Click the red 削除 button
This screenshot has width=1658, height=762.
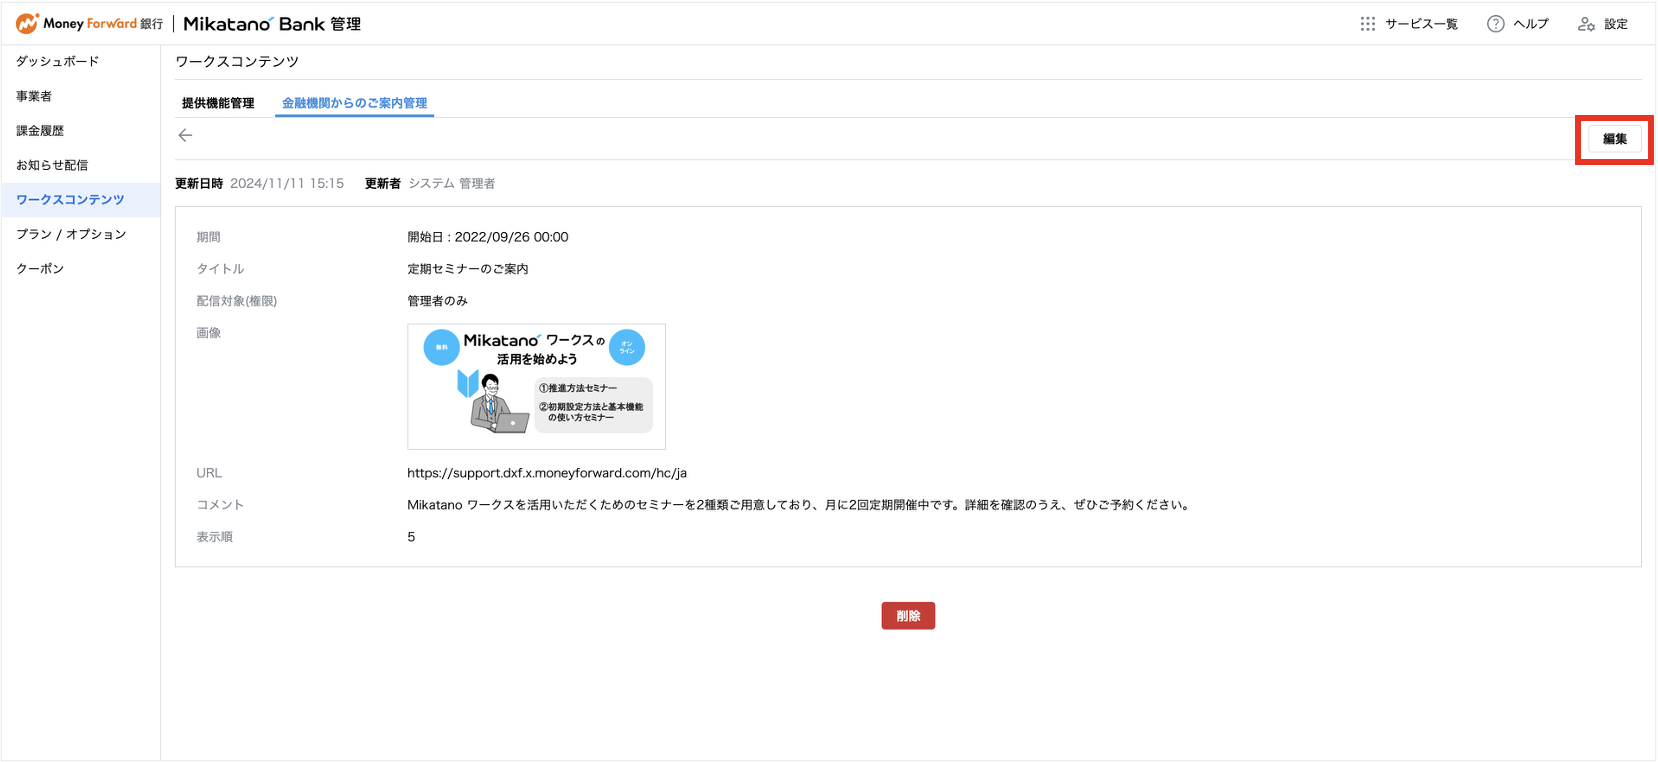click(908, 616)
